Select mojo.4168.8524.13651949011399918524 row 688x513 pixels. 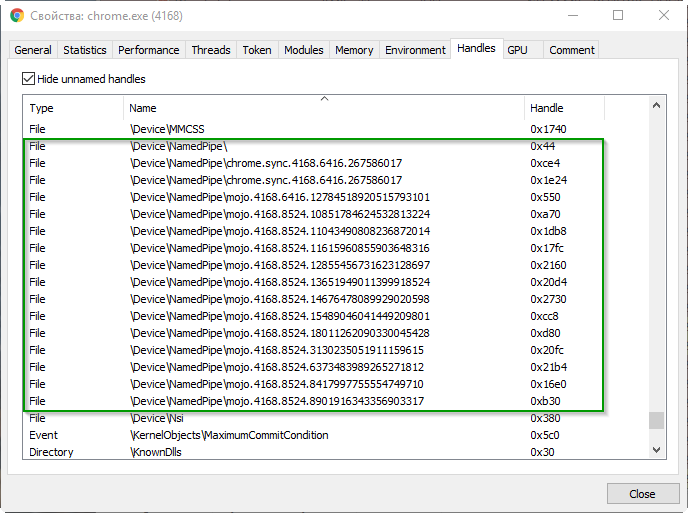click(314, 282)
